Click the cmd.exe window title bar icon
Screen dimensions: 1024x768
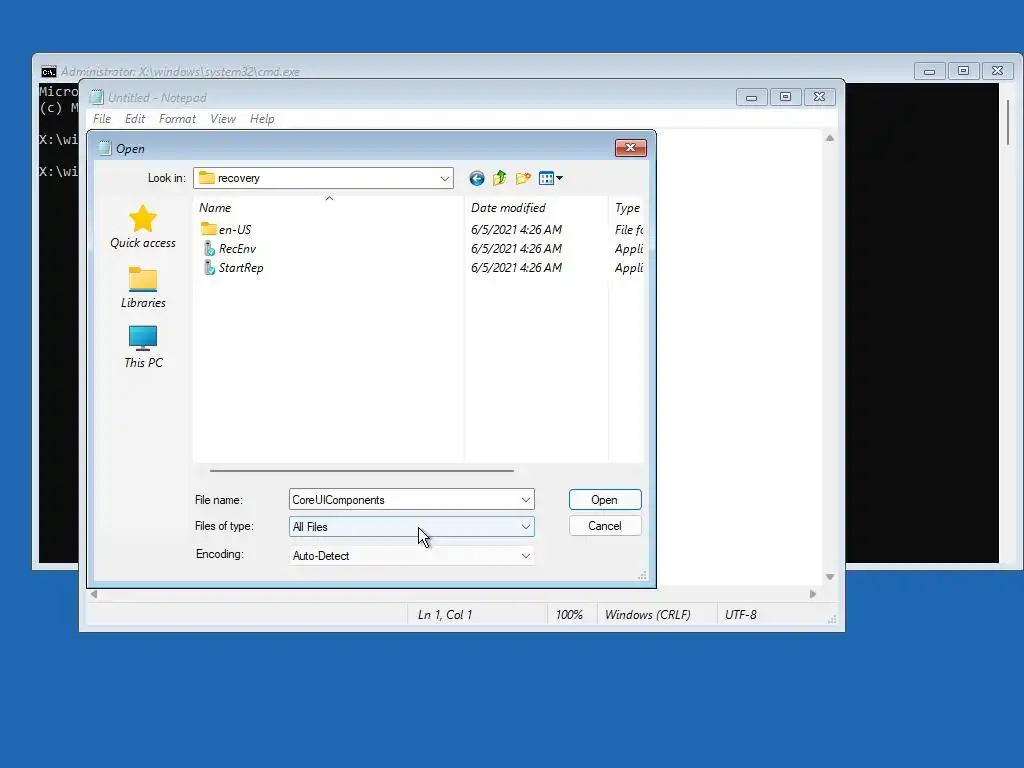49,71
